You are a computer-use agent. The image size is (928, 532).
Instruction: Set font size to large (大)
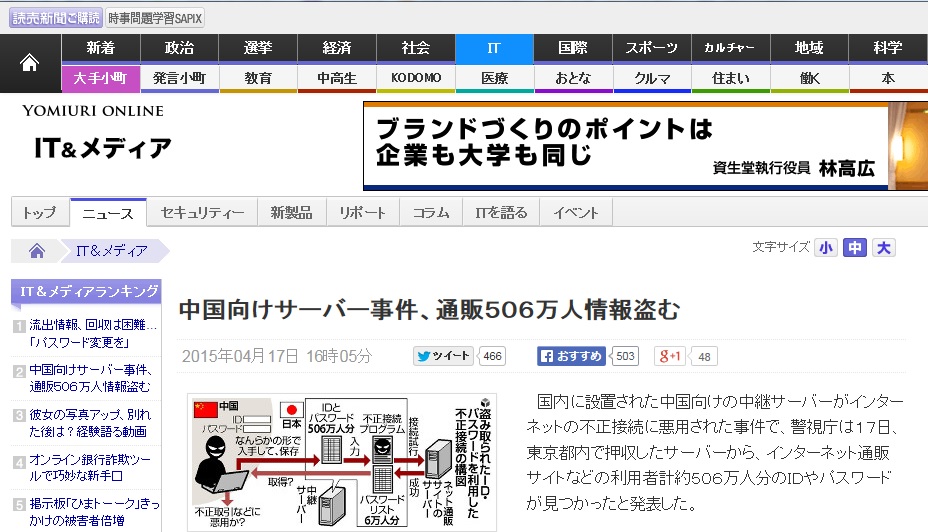[884, 247]
